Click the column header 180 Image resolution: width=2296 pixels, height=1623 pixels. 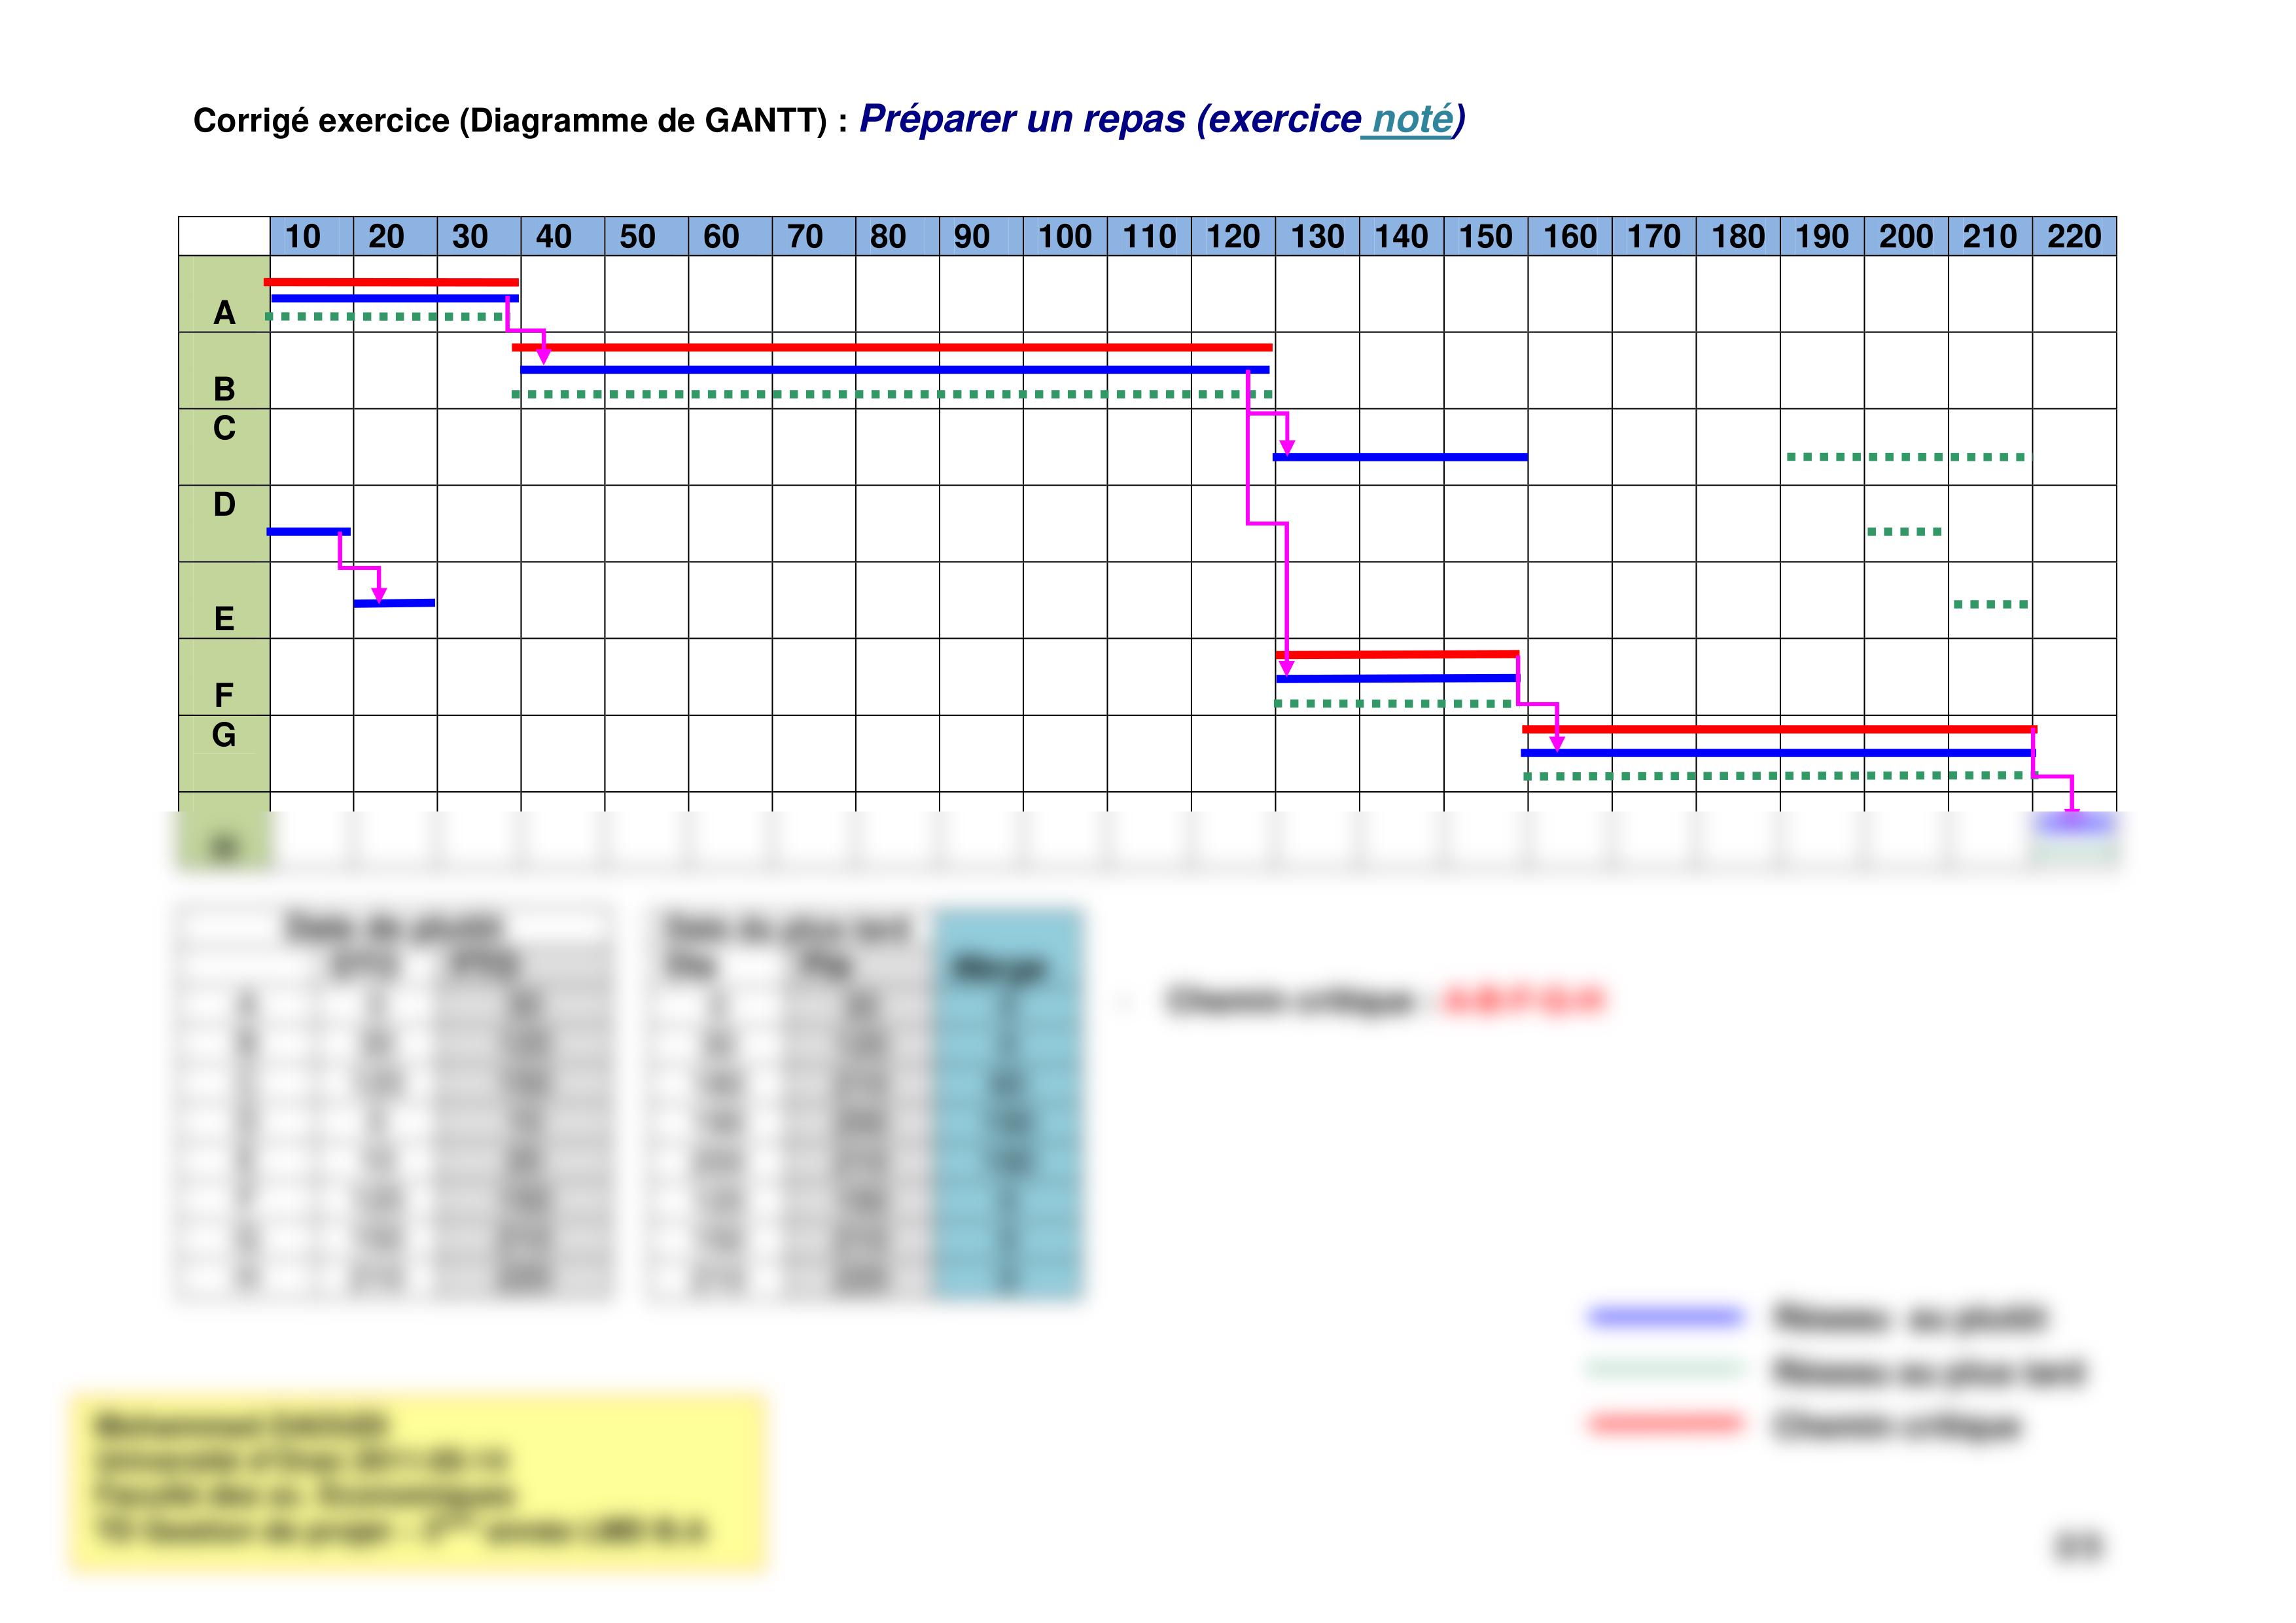1739,237
